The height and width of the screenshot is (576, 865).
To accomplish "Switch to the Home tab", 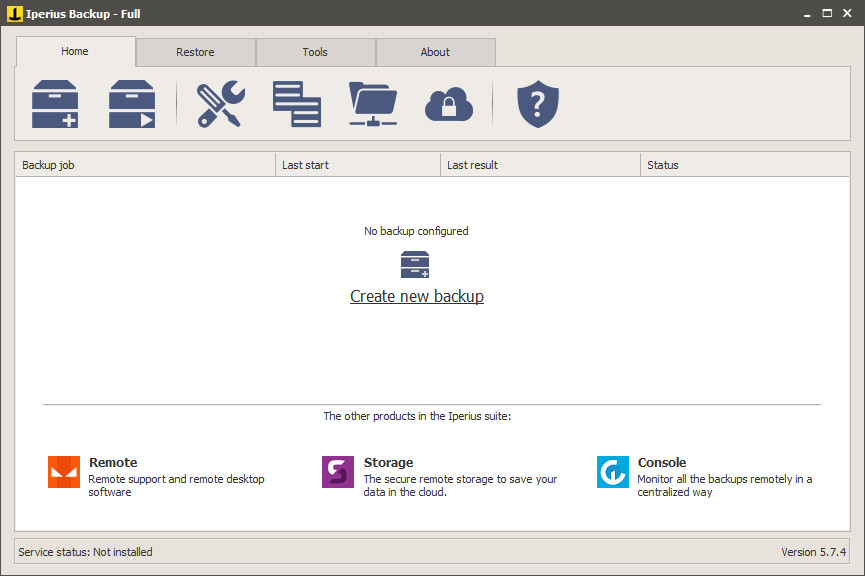I will (75, 51).
